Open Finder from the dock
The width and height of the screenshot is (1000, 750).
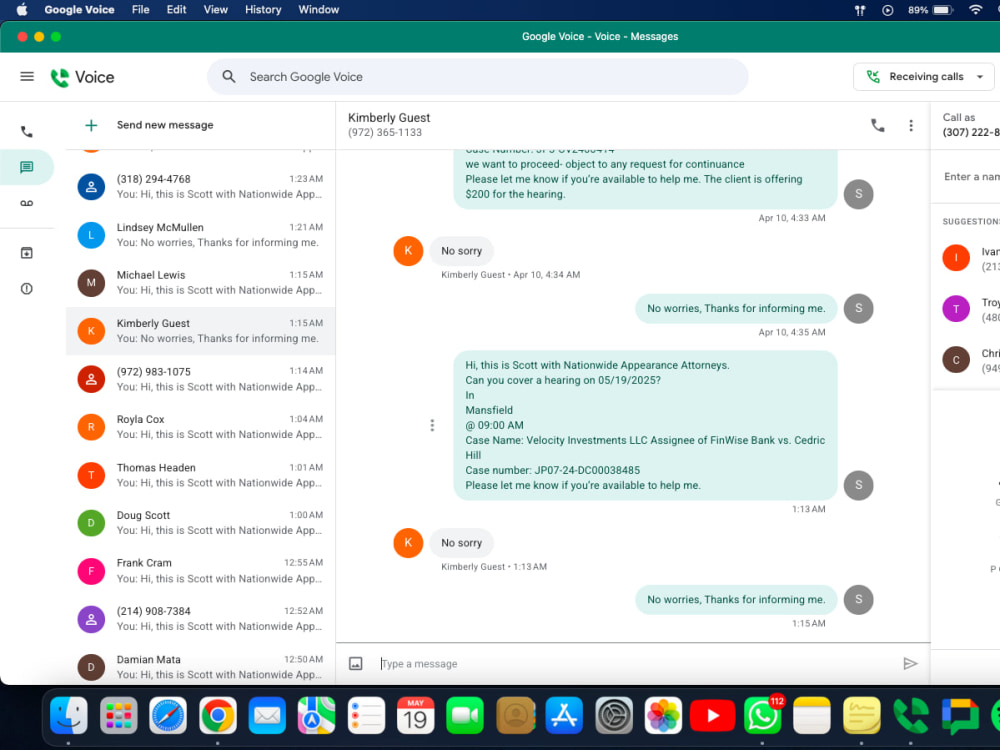[68, 716]
